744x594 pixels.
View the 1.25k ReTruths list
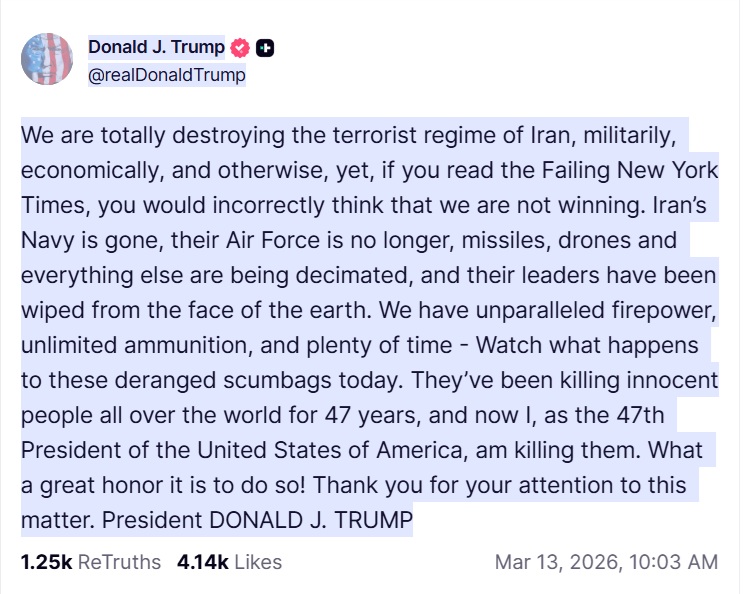(90, 562)
